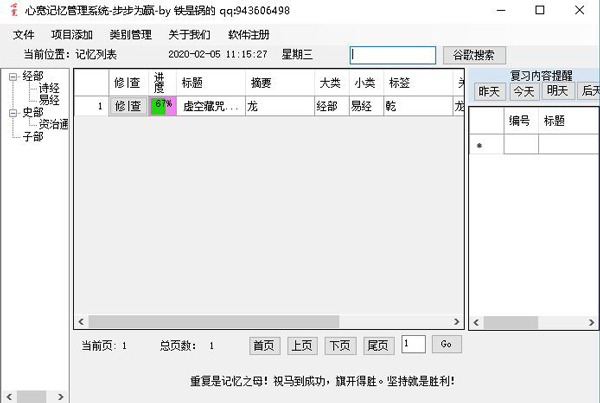
Task: Show tomorrow's reviews with 明天 button
Action: [557, 91]
